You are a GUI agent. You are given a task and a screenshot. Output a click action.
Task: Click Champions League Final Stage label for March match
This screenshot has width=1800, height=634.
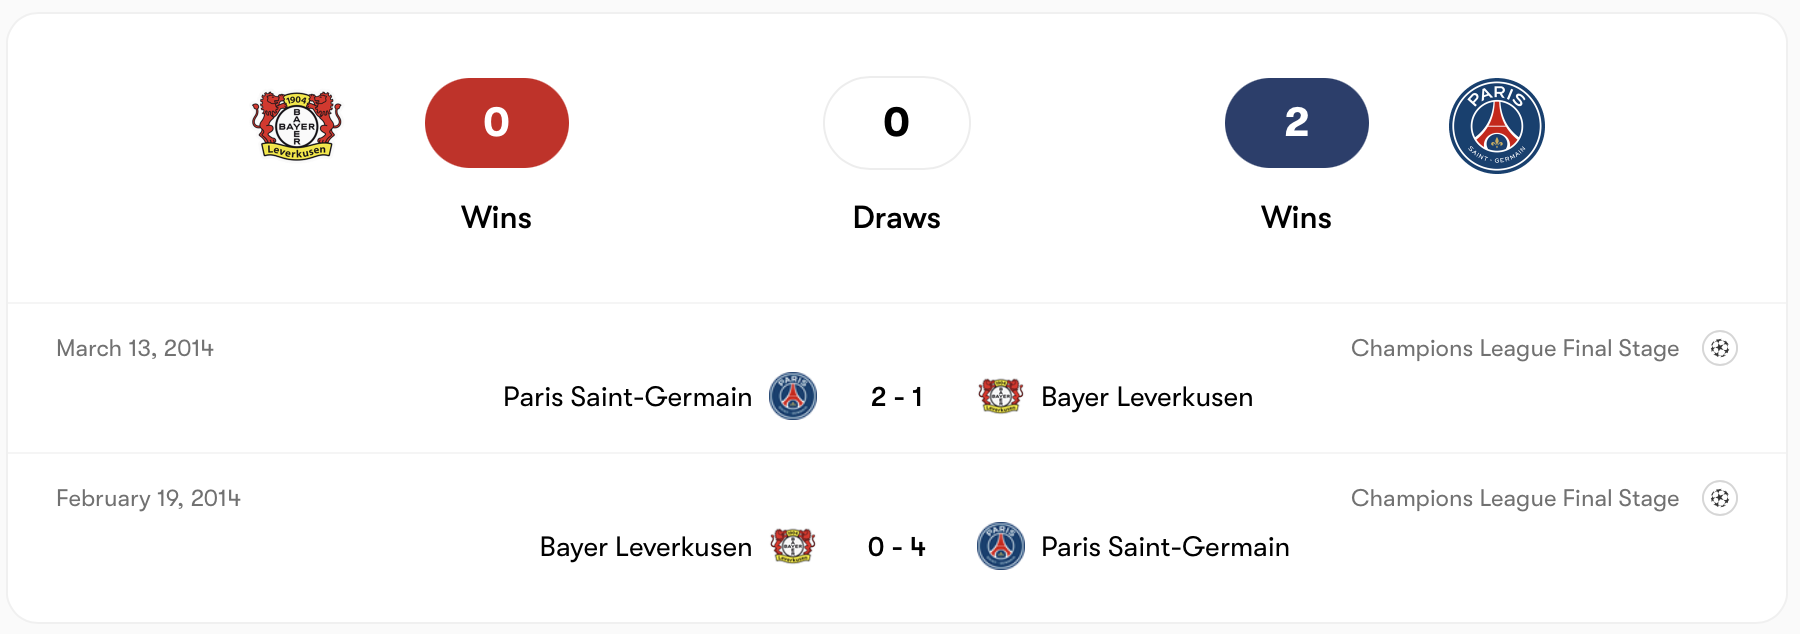tap(1514, 348)
